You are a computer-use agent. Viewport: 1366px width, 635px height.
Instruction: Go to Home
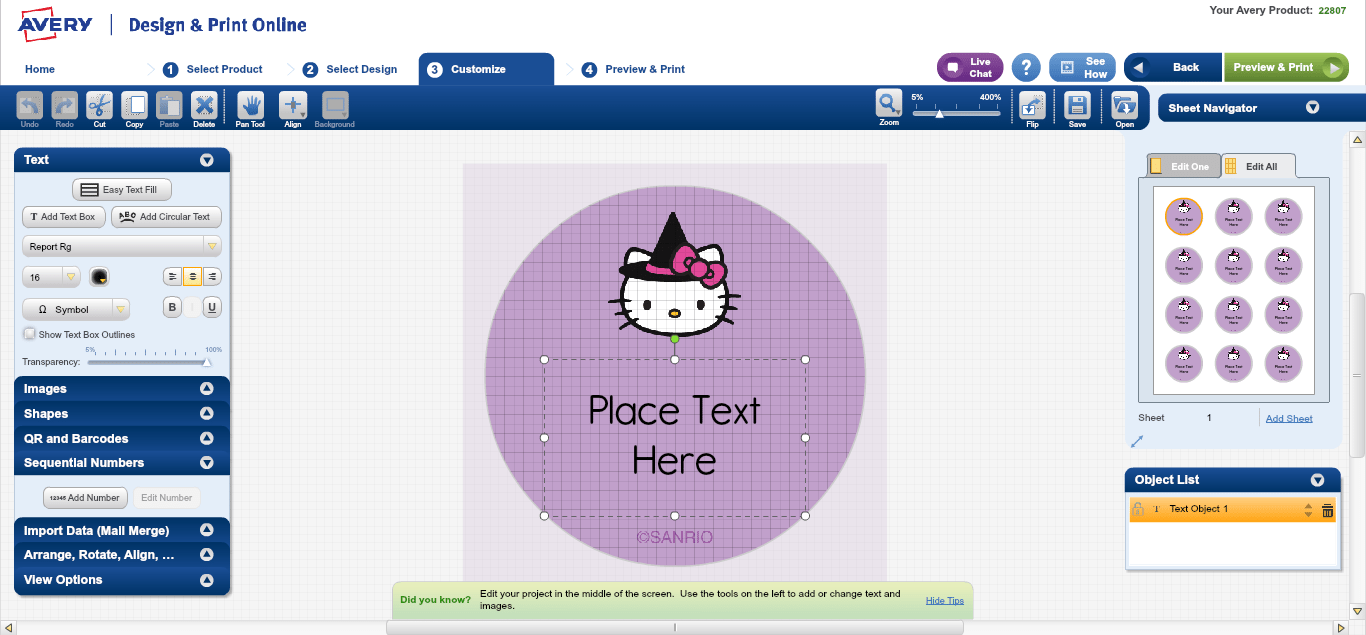(x=40, y=69)
